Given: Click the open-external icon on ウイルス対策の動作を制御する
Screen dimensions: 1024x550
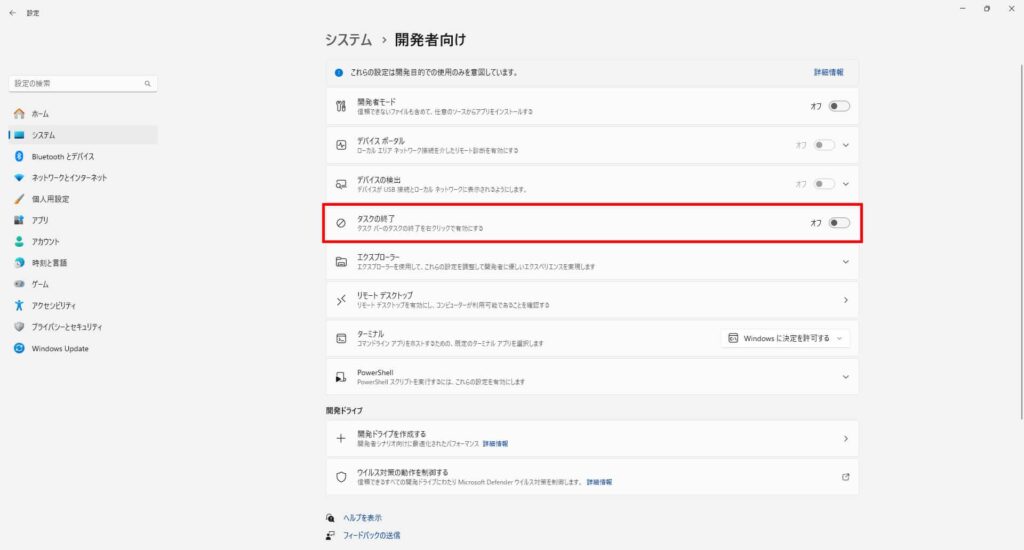Looking at the screenshot, I should coord(845,476).
